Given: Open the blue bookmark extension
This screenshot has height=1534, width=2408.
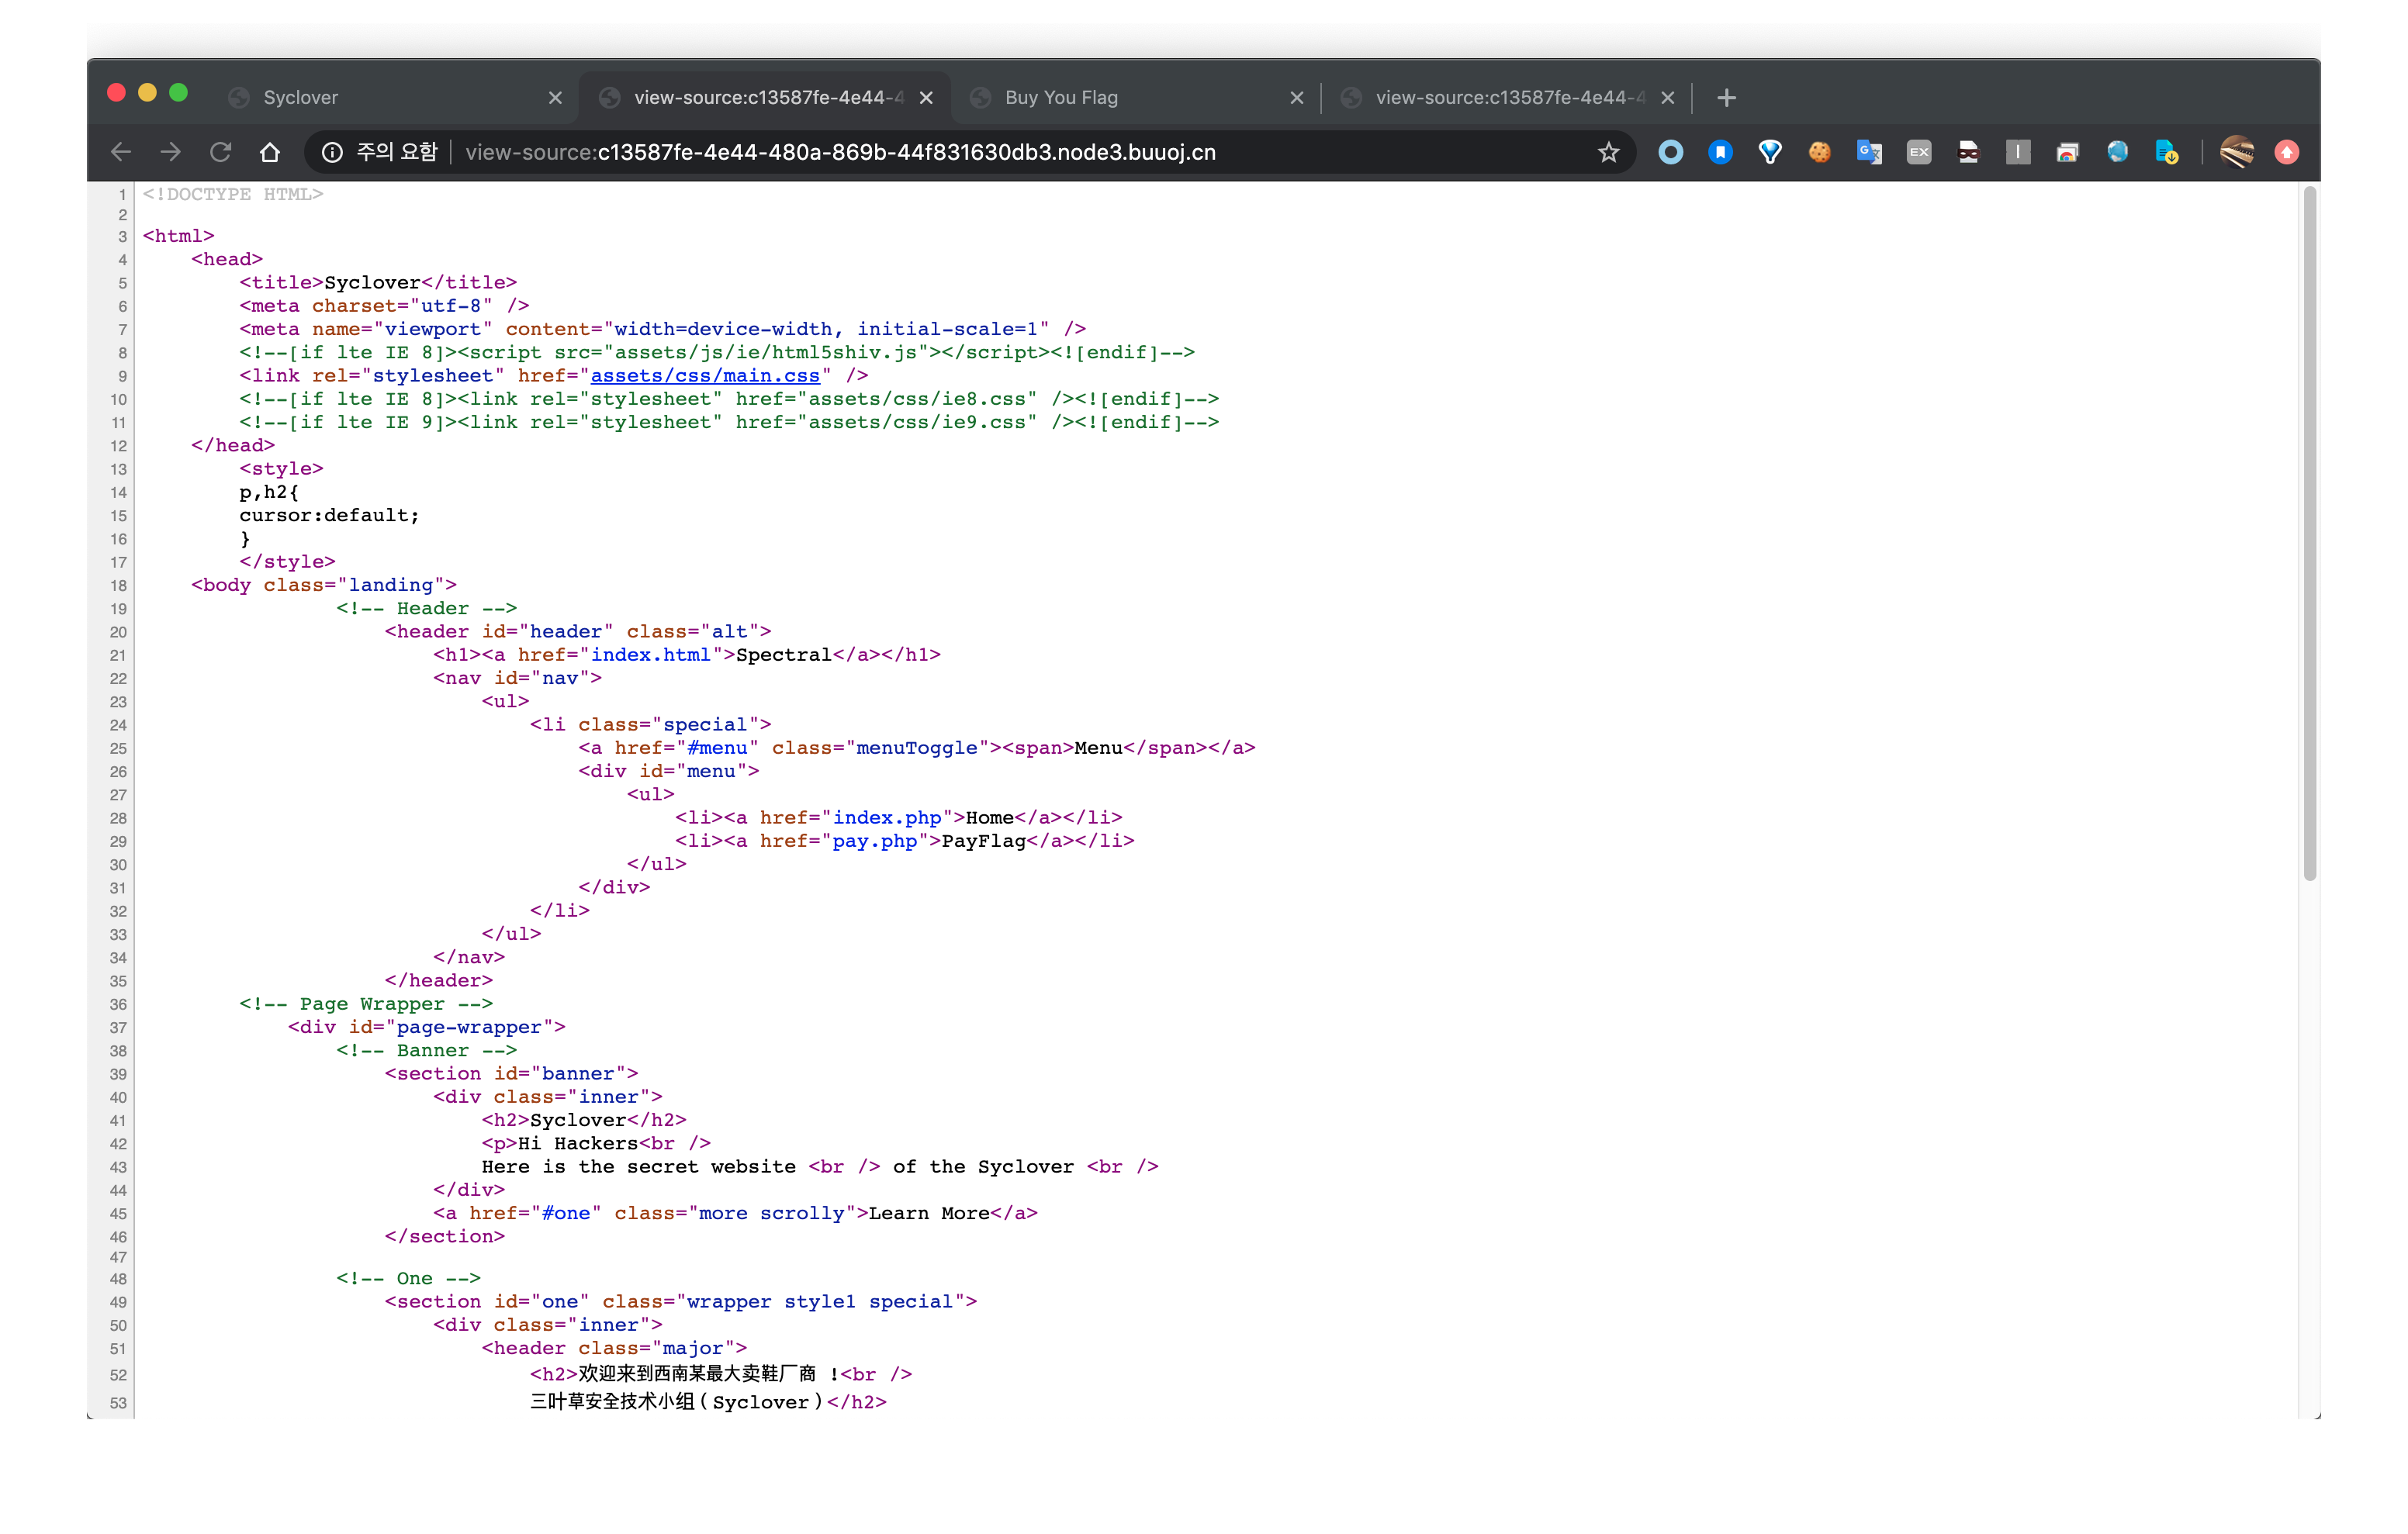Looking at the screenshot, I should 1720,152.
